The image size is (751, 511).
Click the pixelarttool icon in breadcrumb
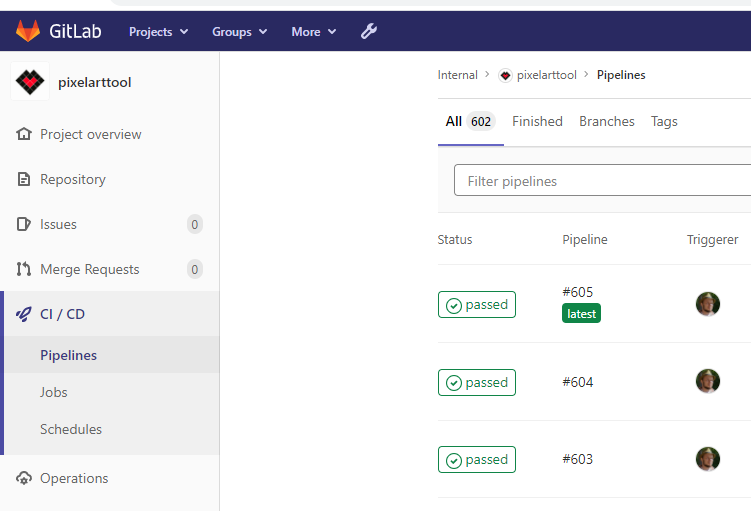(x=505, y=75)
